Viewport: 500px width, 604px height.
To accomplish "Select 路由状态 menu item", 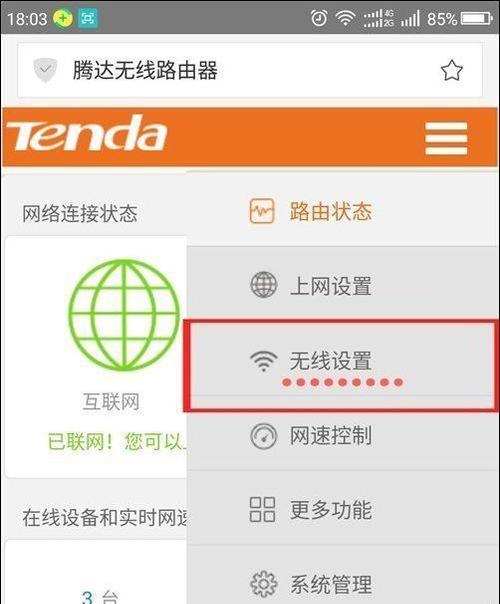I will 343,211.
